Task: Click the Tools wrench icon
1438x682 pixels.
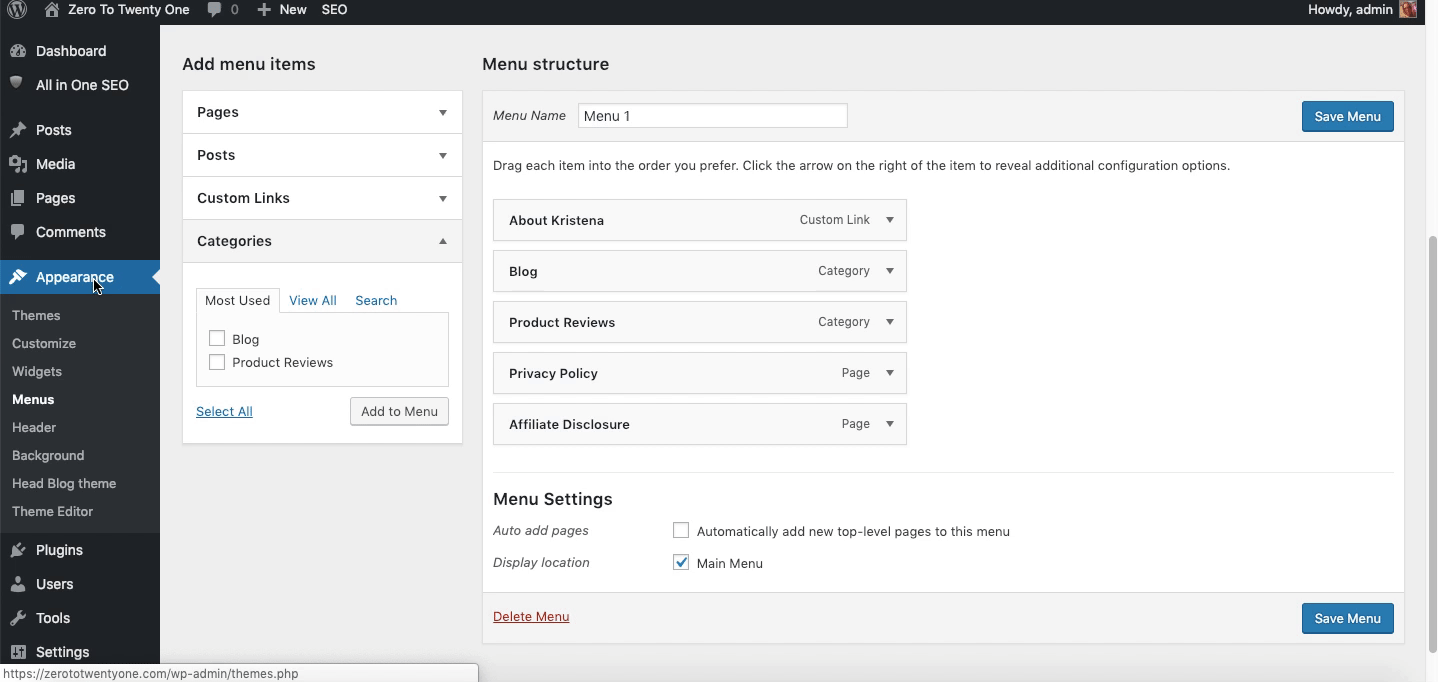Action: [x=18, y=618]
